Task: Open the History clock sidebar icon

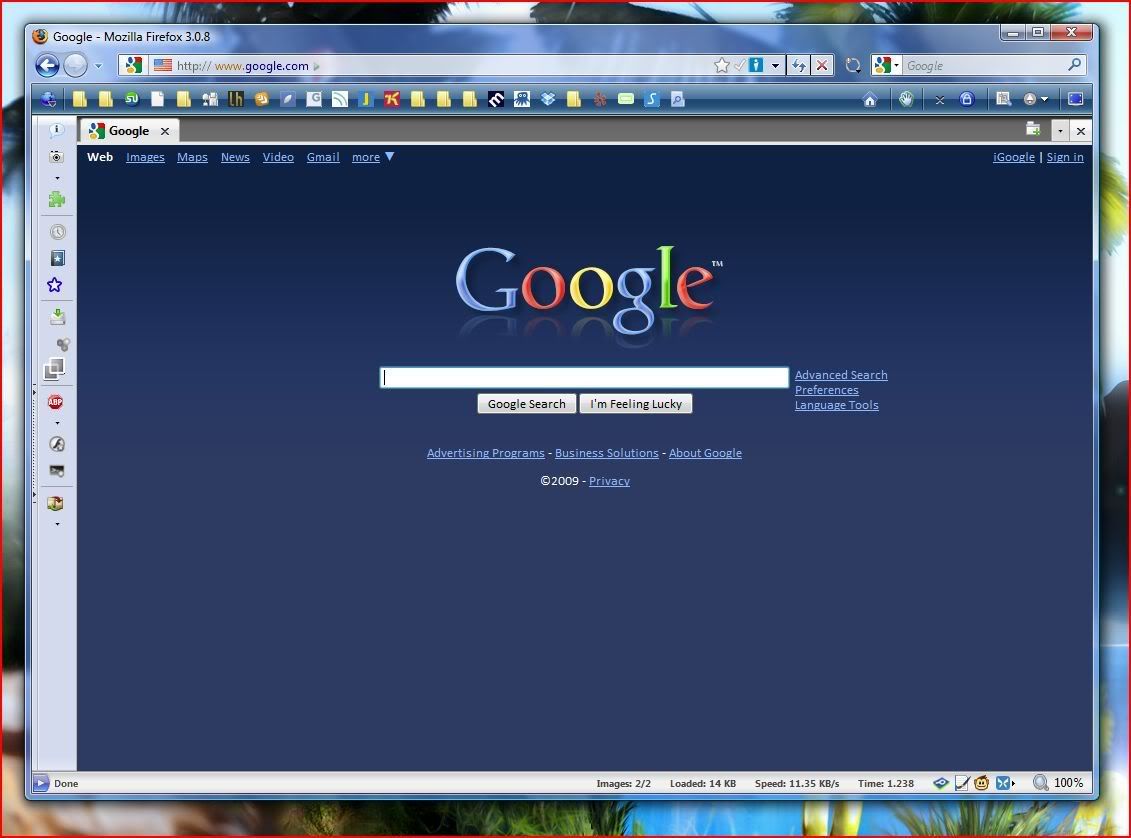Action: coord(58,231)
